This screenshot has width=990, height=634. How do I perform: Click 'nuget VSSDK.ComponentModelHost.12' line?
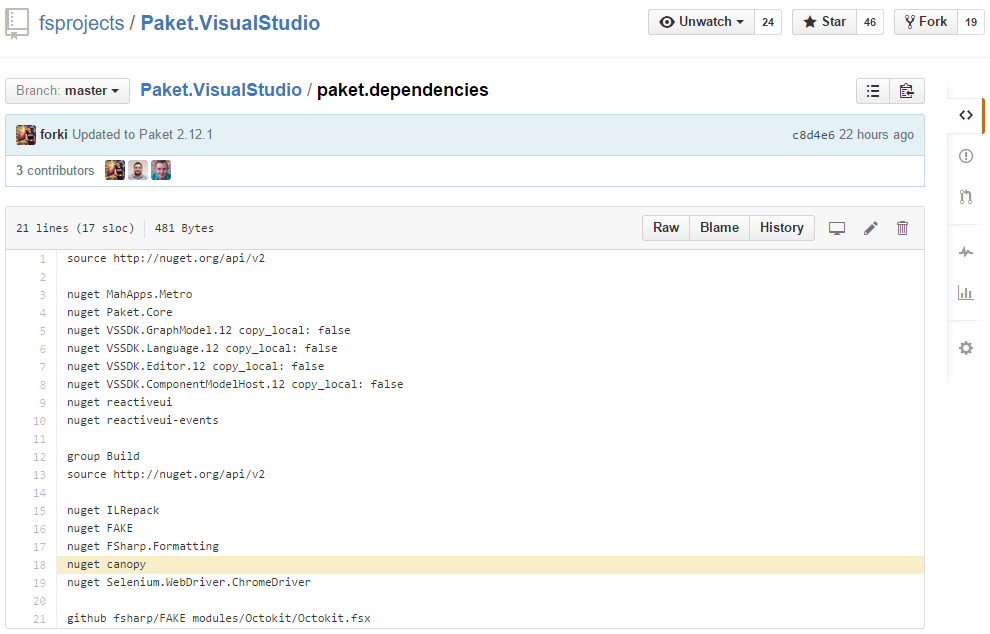coord(235,385)
